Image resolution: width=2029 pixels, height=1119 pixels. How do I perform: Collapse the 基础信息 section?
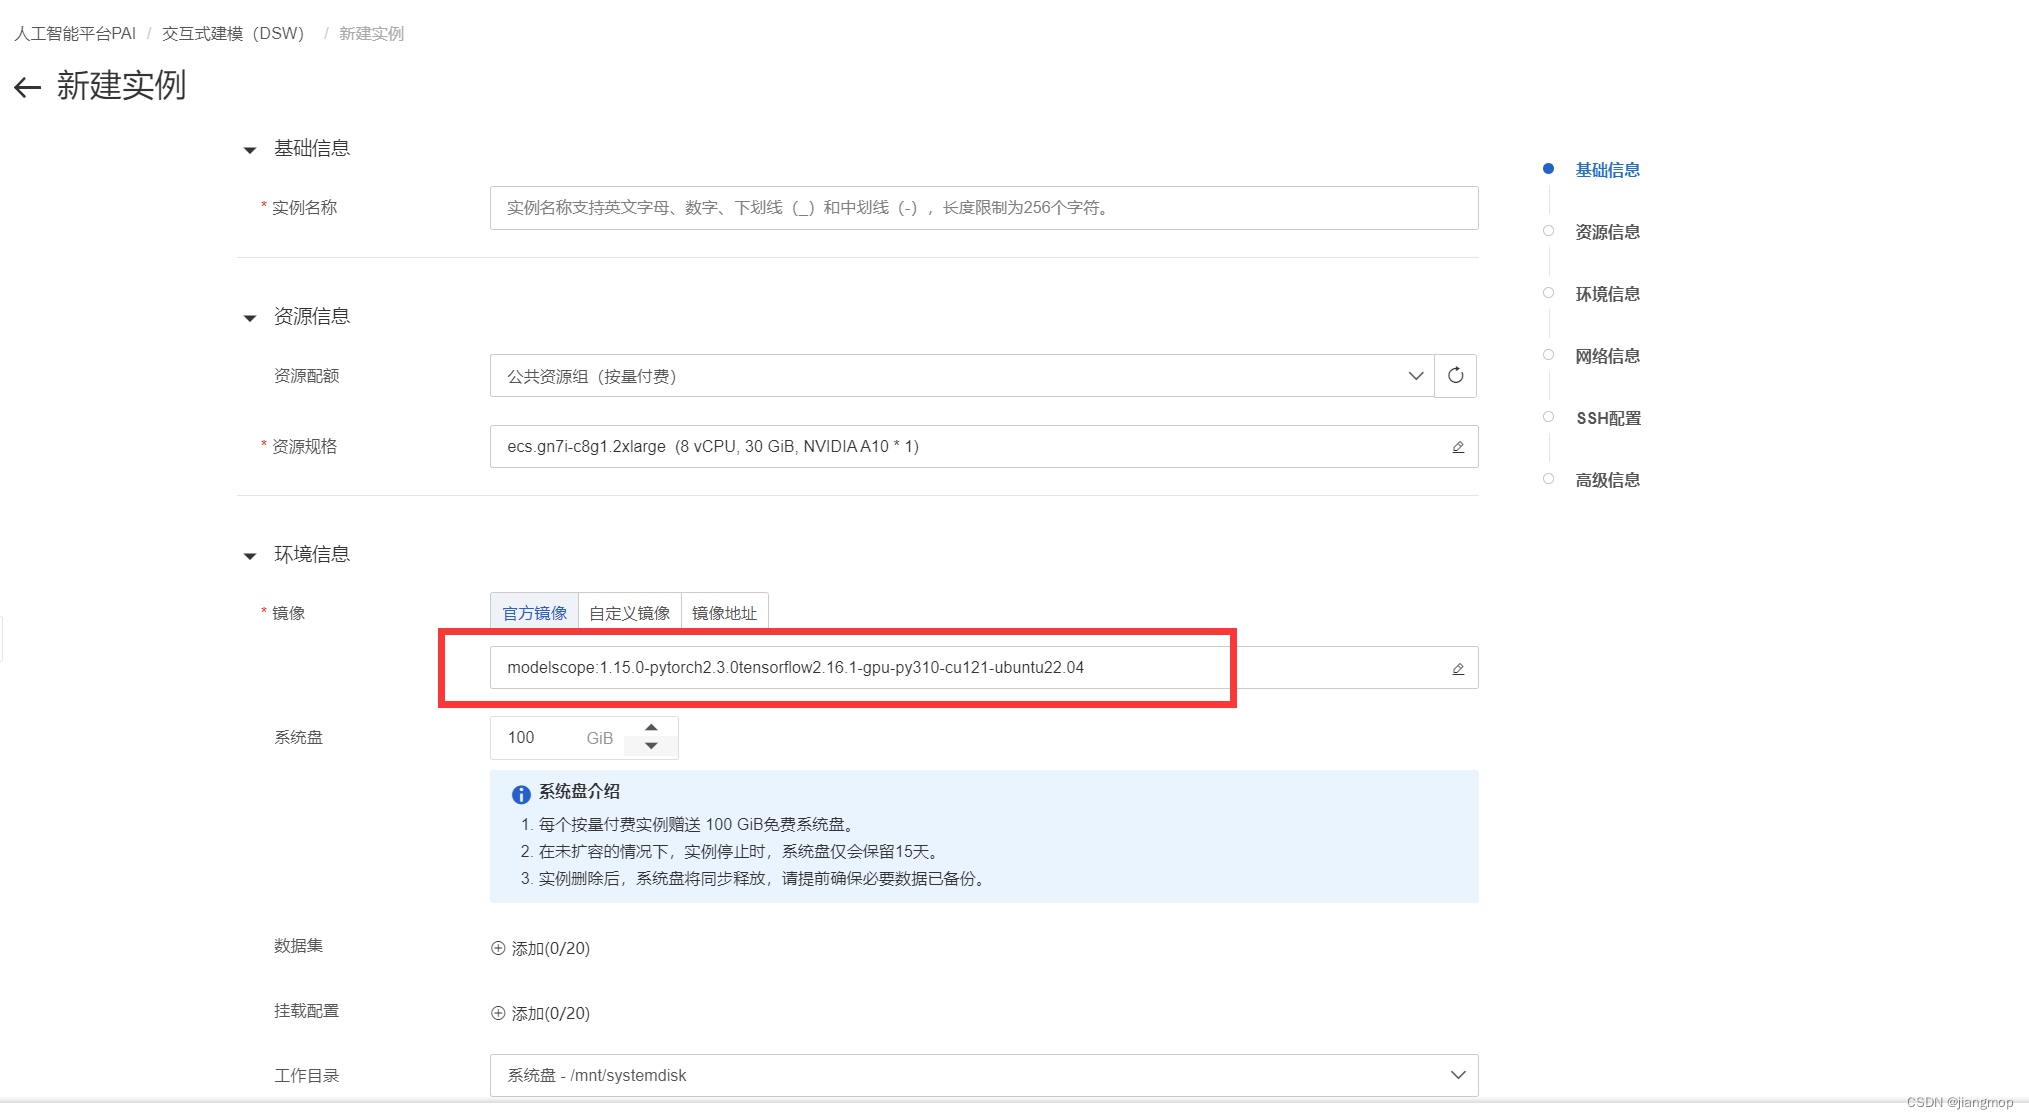(x=249, y=149)
